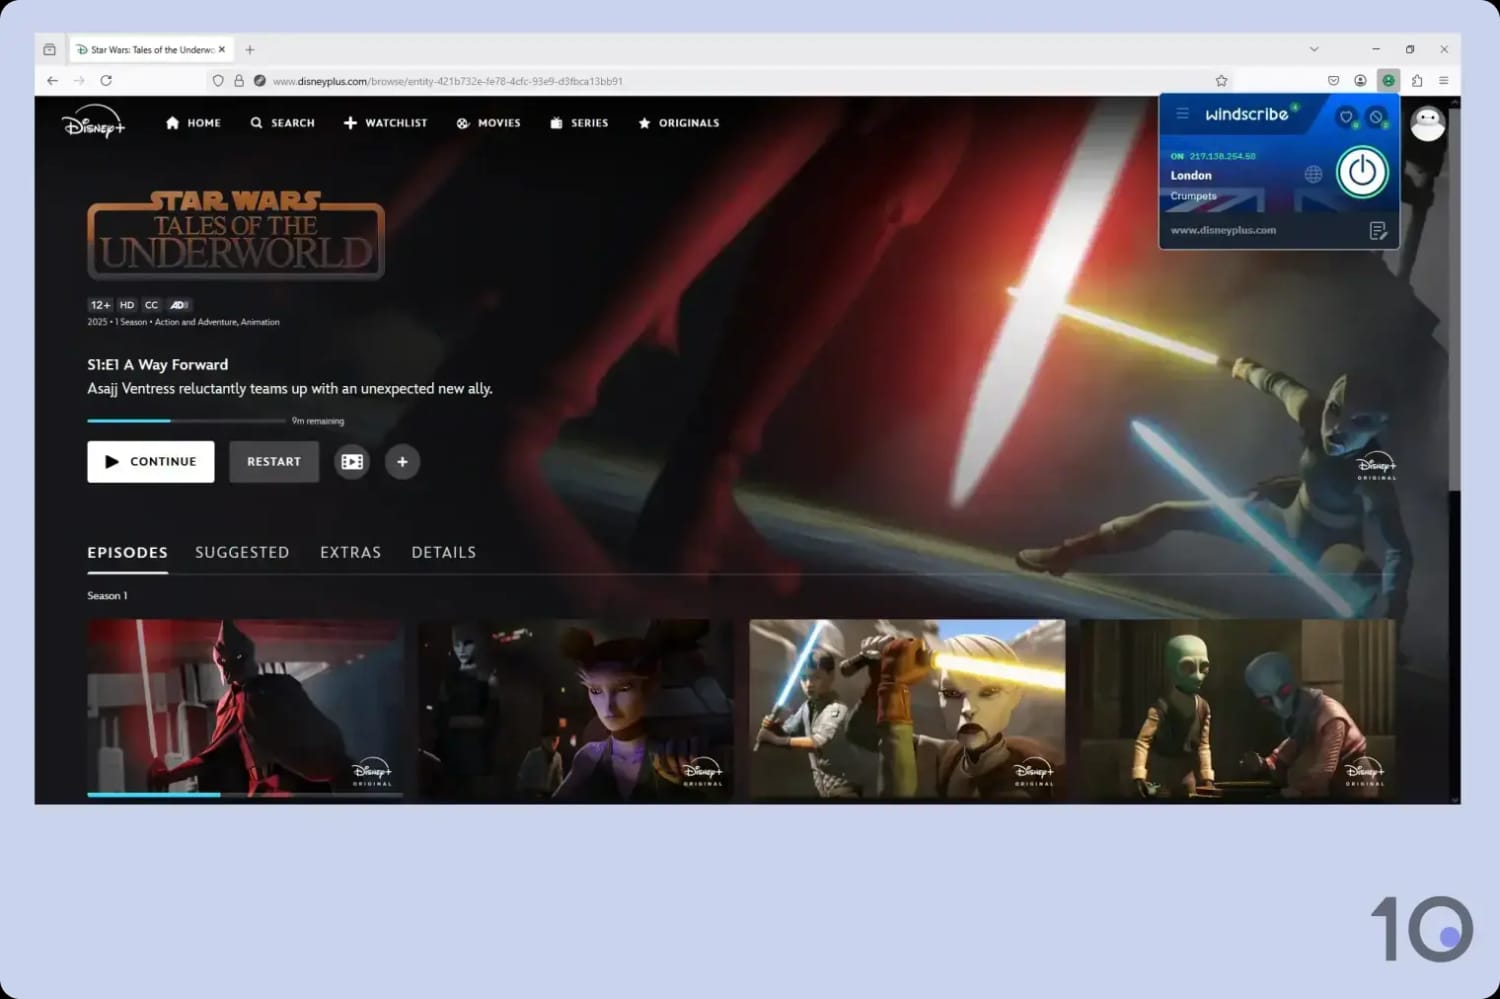1500x999 pixels.
Task: Play the trailer via the filmstrip icon
Action: coord(351,461)
